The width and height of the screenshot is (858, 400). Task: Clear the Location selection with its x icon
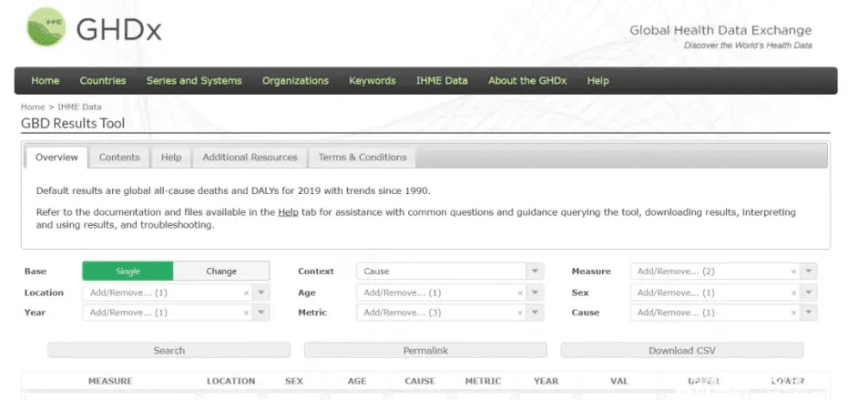click(246, 293)
